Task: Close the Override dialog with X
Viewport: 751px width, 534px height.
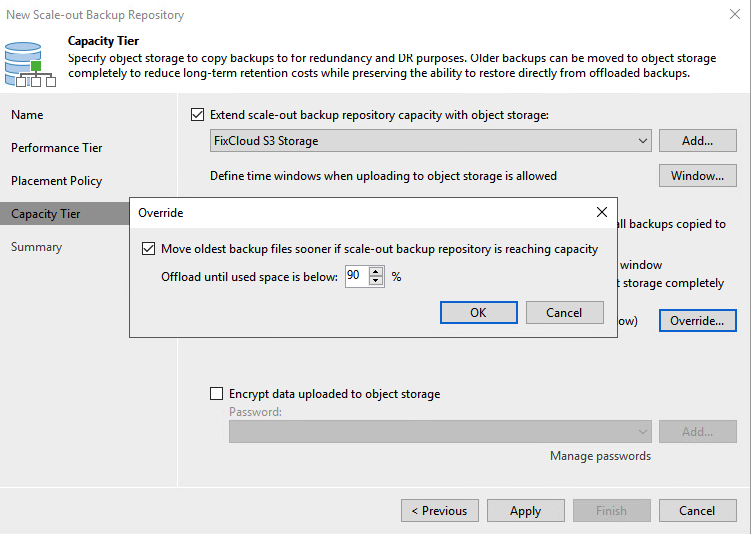Action: point(602,212)
